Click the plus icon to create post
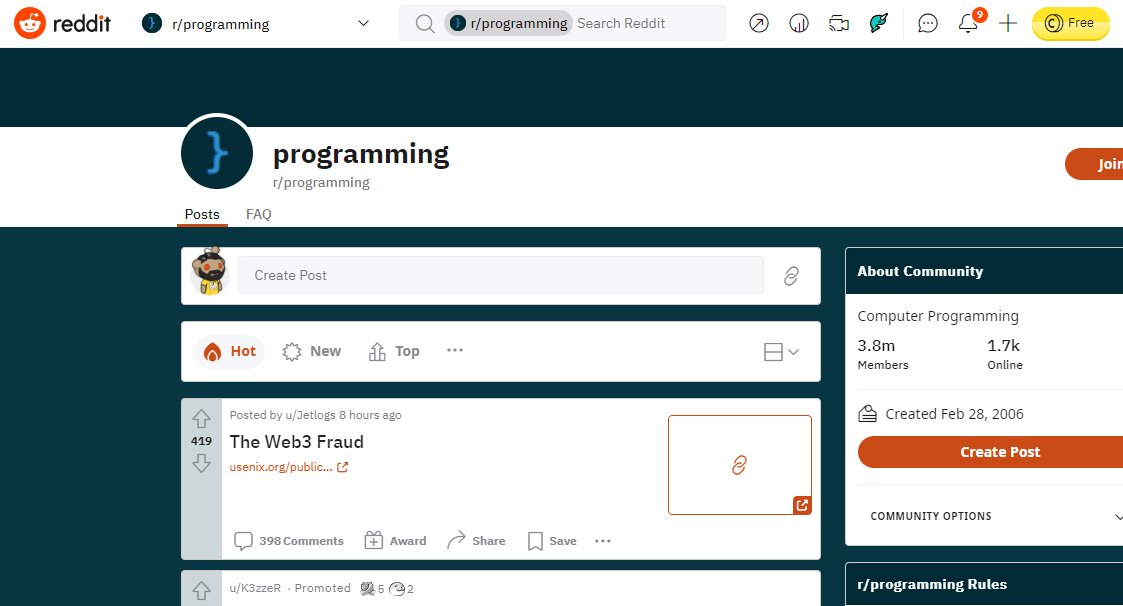1123x606 pixels. point(1008,23)
